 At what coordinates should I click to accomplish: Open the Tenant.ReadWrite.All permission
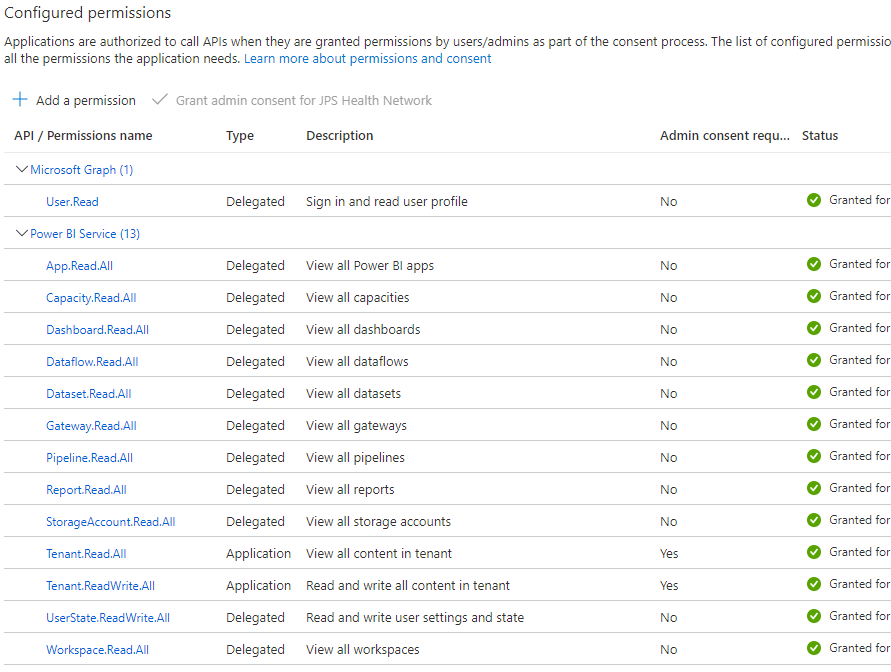tap(101, 586)
